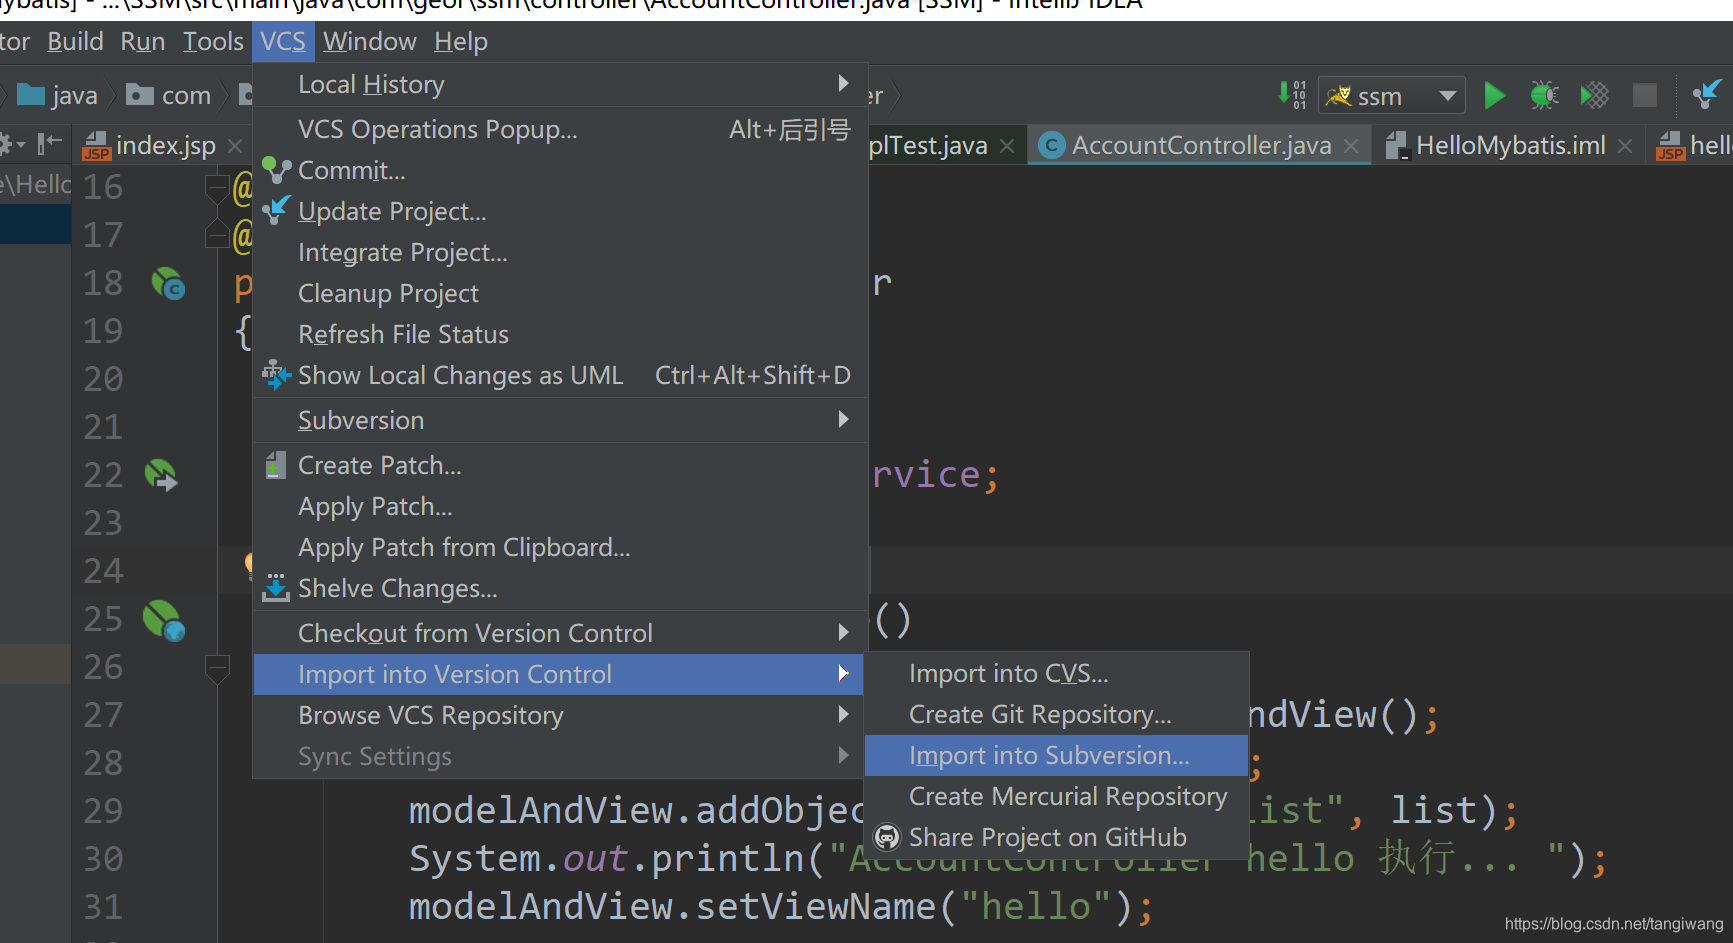
Task: Open the Window menu
Action: 369,42
